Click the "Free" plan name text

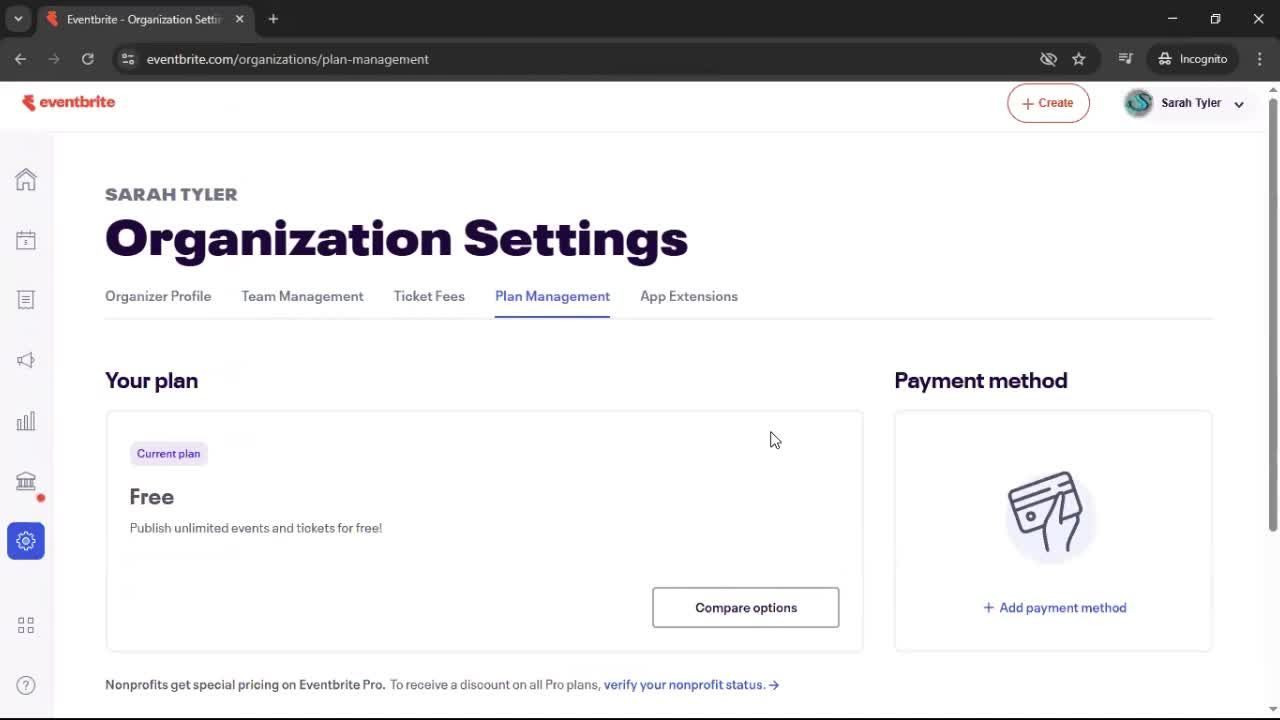pyautogui.click(x=152, y=497)
